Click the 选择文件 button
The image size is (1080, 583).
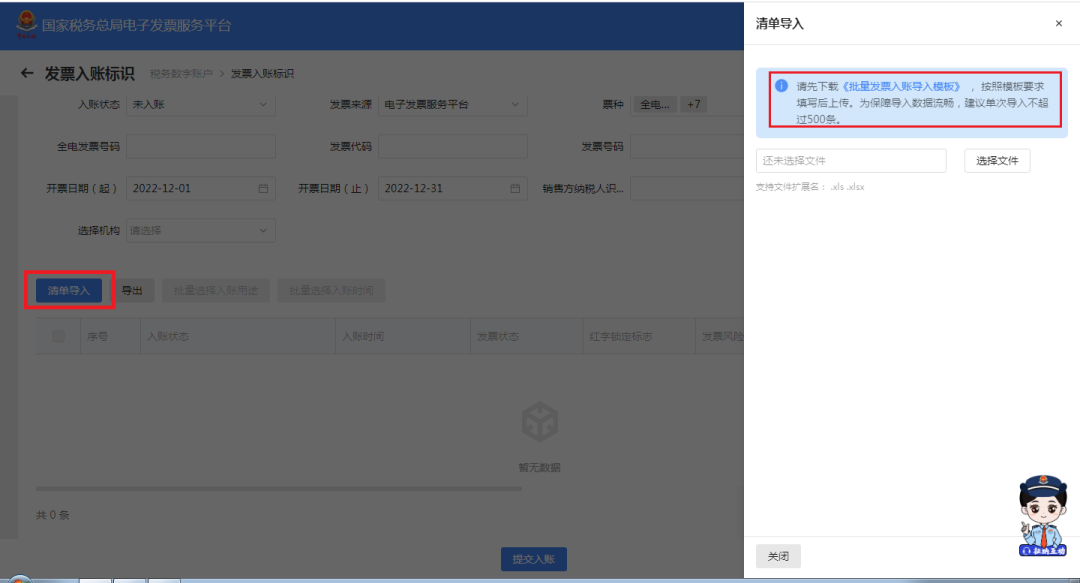(996, 161)
